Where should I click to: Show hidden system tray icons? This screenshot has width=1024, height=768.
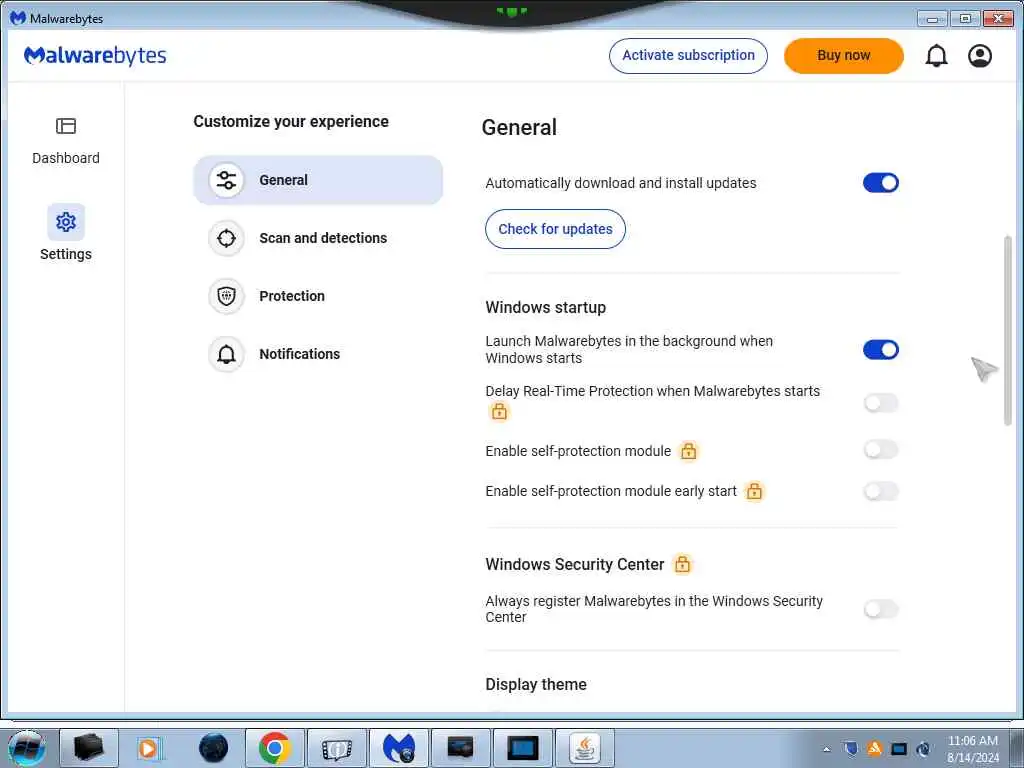point(826,749)
